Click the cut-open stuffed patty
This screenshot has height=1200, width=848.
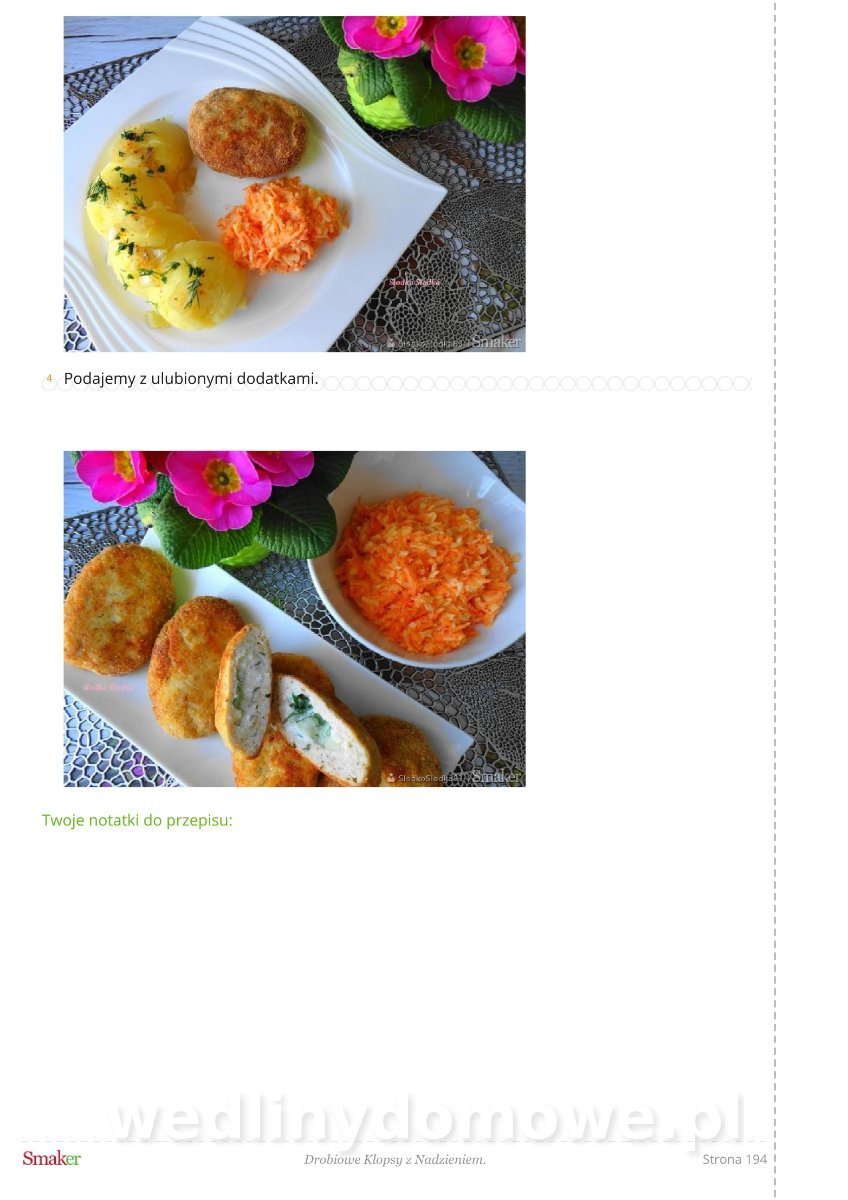(296, 707)
